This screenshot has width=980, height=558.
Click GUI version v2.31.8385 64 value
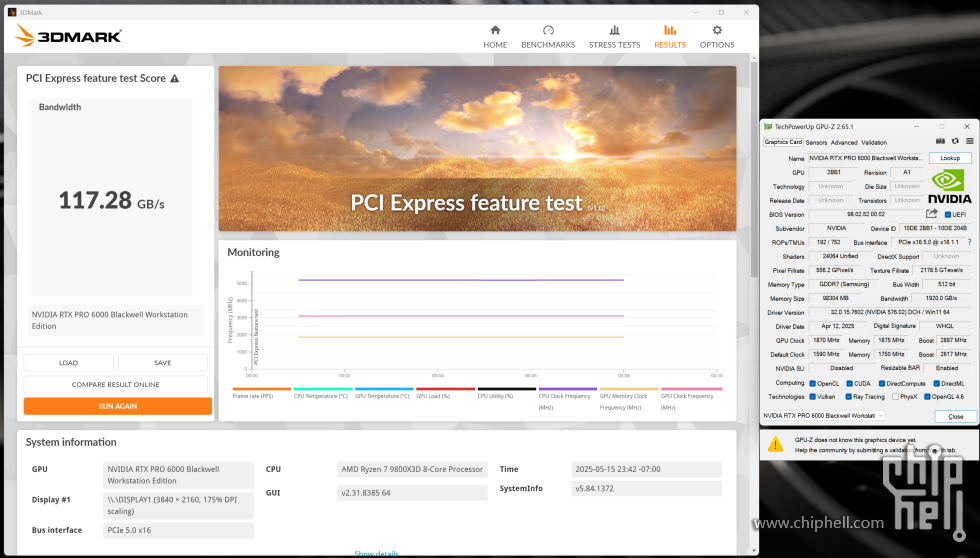(412, 493)
